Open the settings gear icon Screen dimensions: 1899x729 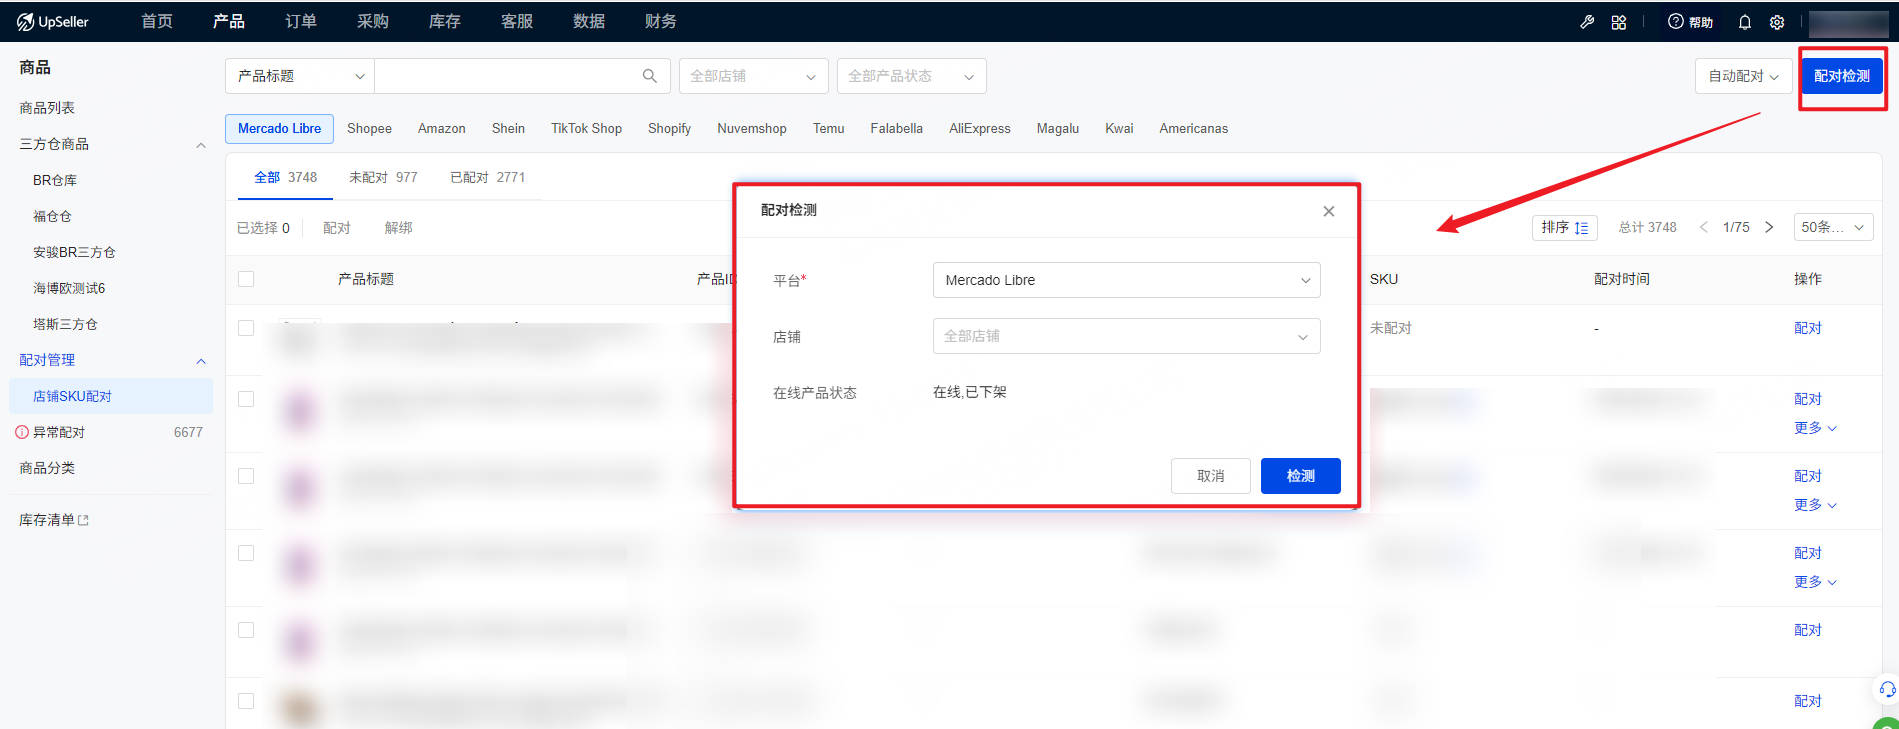point(1777,22)
